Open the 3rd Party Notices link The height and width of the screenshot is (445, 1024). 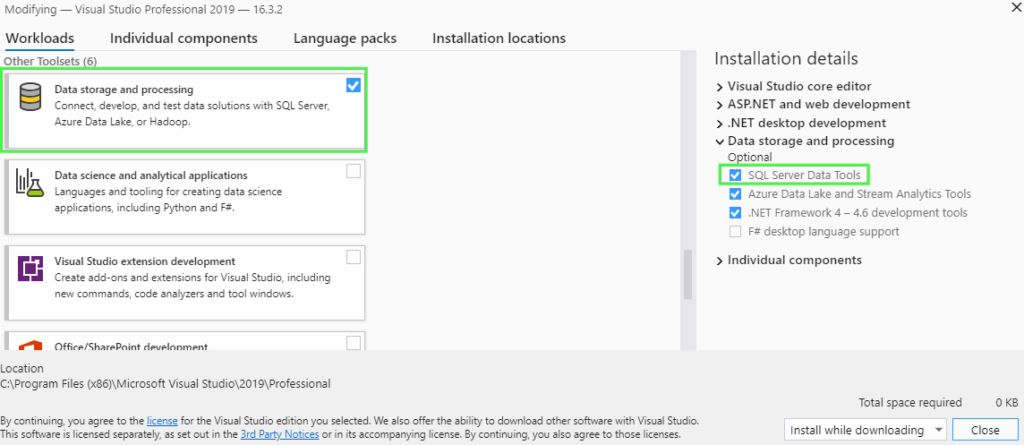coord(280,433)
